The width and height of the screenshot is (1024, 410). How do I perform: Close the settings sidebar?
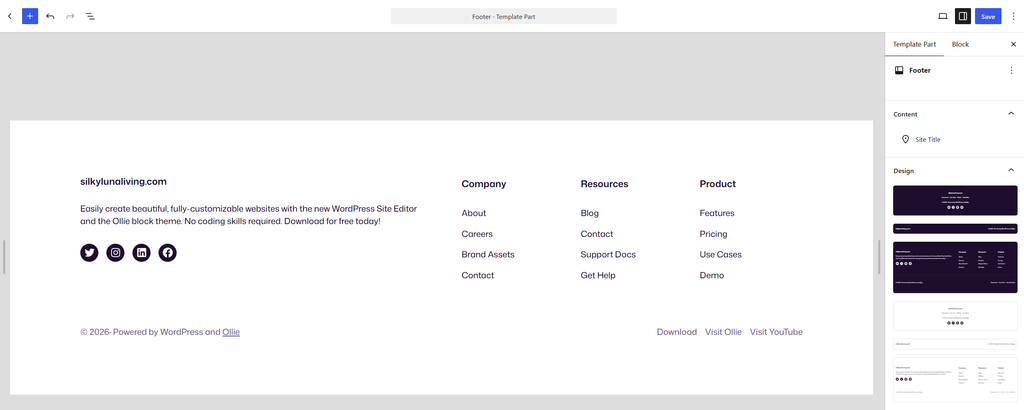tap(1013, 44)
